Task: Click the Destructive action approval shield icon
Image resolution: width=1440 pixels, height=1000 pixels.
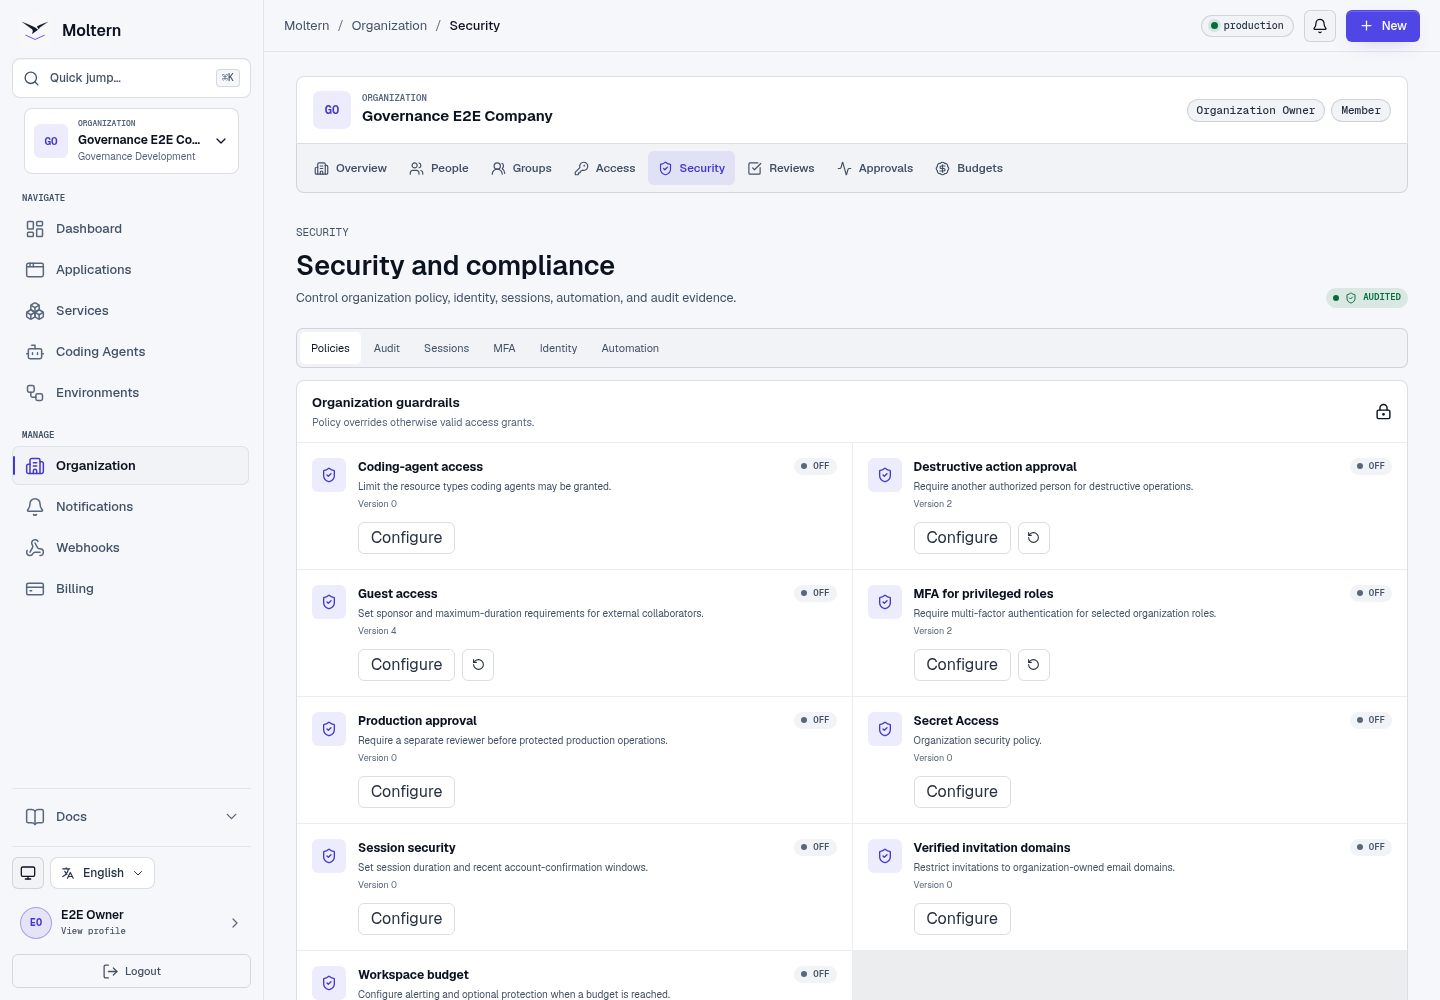Action: pyautogui.click(x=885, y=475)
